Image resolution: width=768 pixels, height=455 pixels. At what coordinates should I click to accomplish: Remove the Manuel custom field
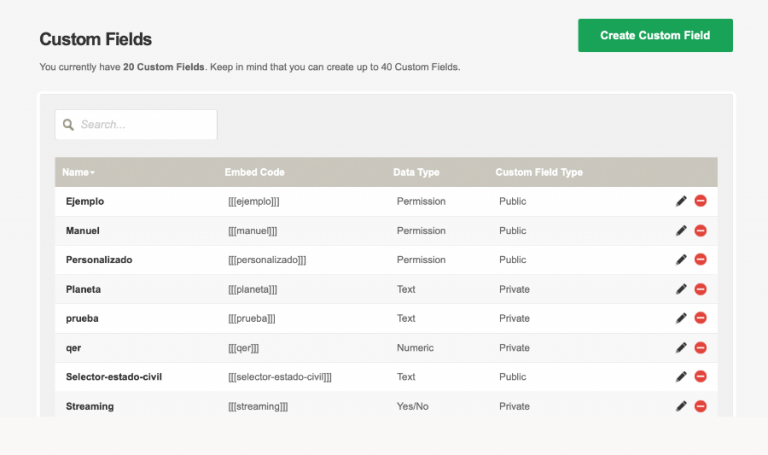(x=700, y=230)
